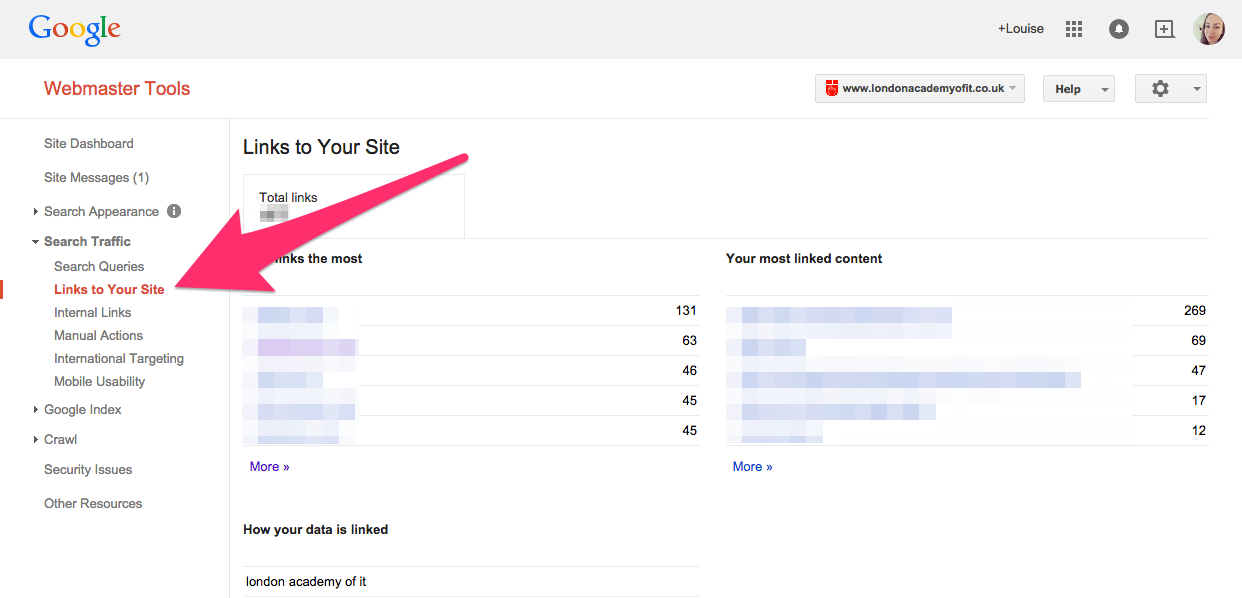Click More under who links the most
The width and height of the screenshot is (1242, 598).
(269, 466)
